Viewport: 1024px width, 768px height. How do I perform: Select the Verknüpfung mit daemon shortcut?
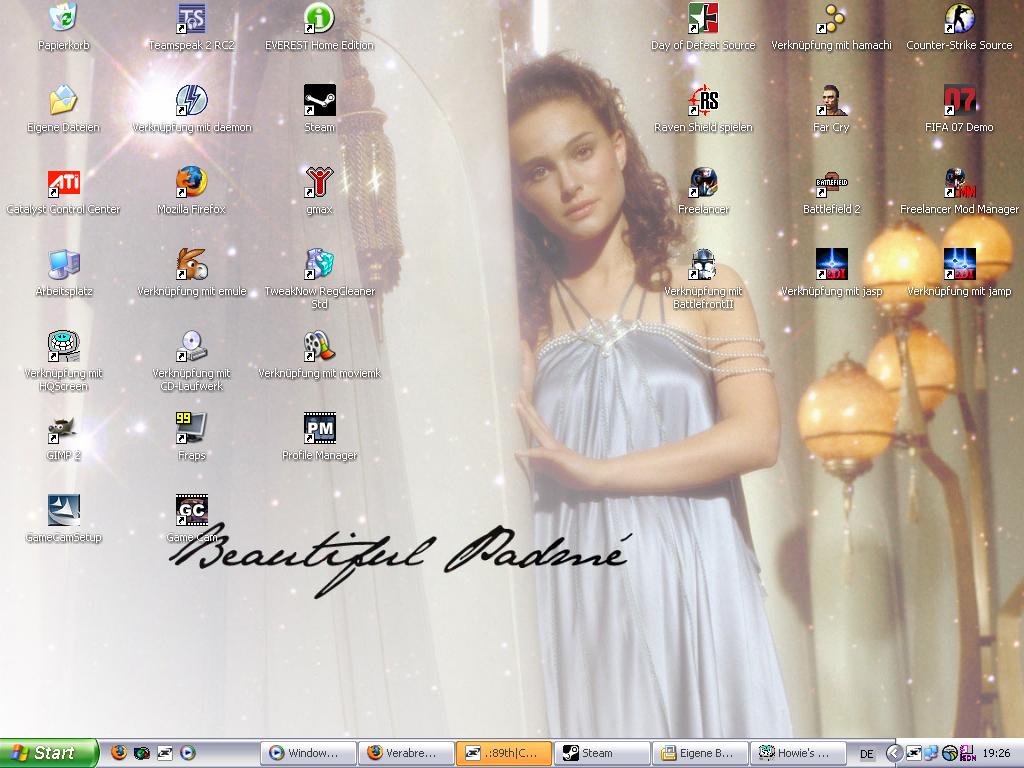pyautogui.click(x=191, y=100)
